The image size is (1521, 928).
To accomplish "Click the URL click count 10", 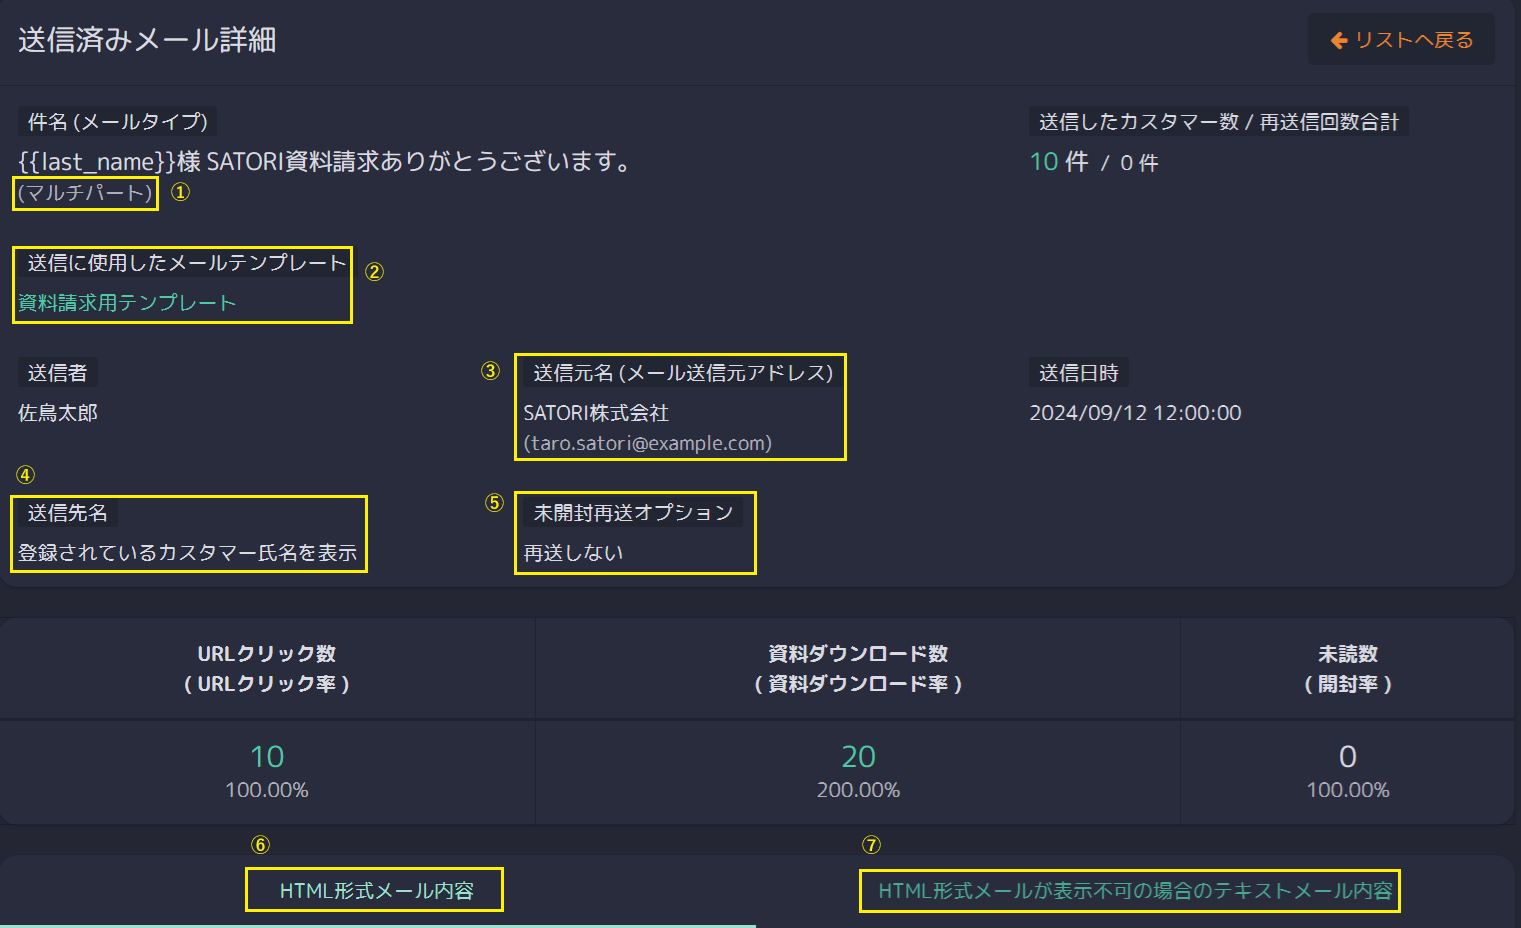I will (x=267, y=757).
